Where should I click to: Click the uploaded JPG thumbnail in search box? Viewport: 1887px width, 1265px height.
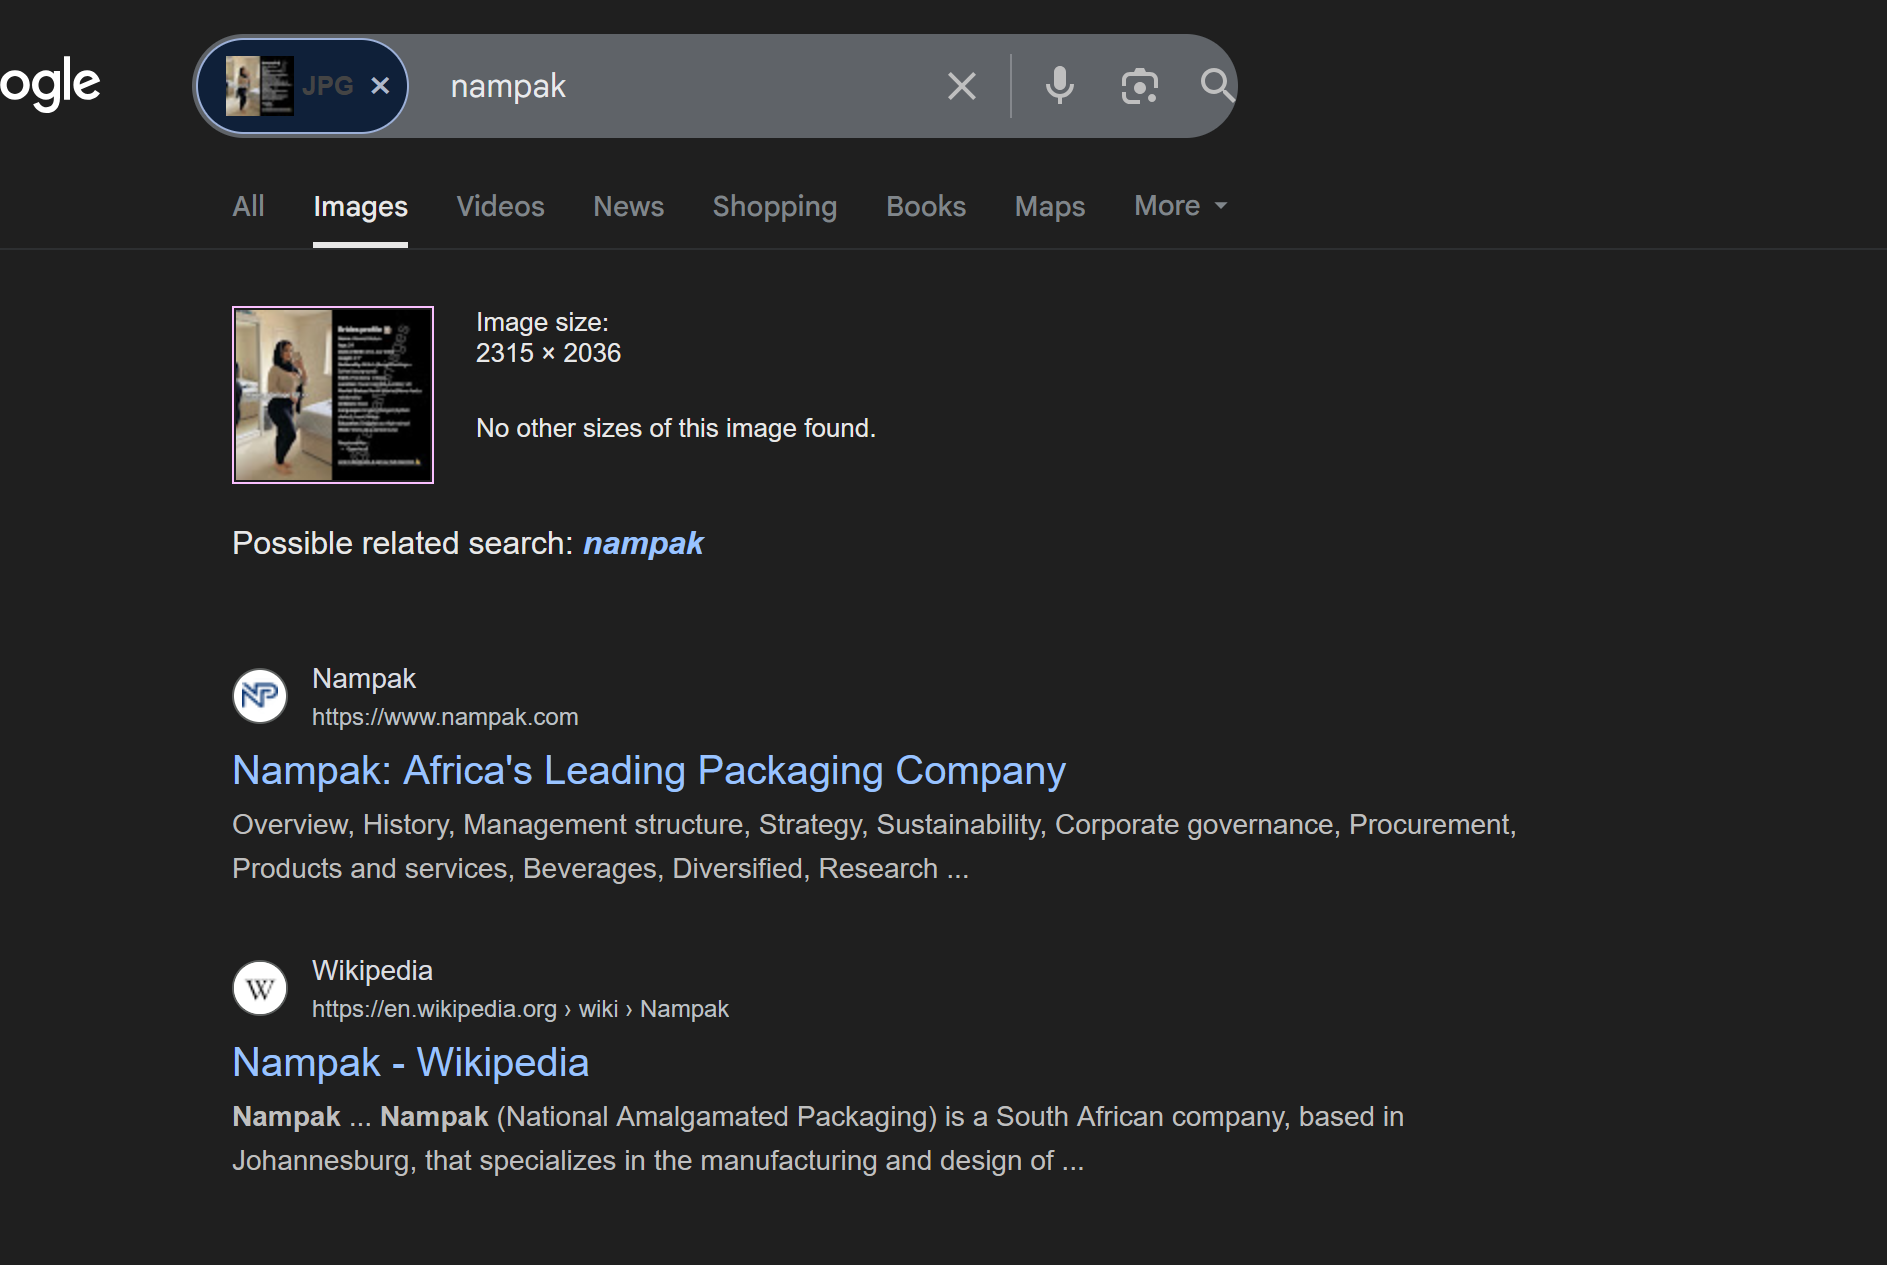(x=259, y=86)
